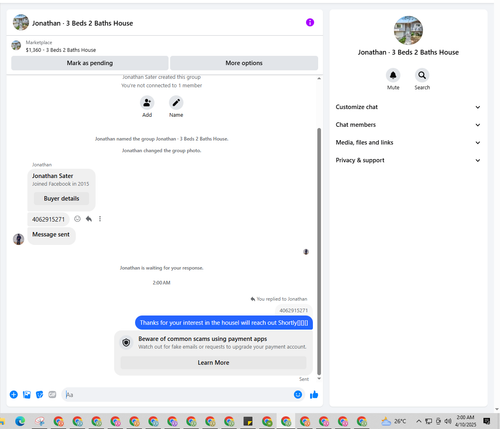The width and height of the screenshot is (500, 429).
Task: Open volume control in system tray
Action: [448, 421]
